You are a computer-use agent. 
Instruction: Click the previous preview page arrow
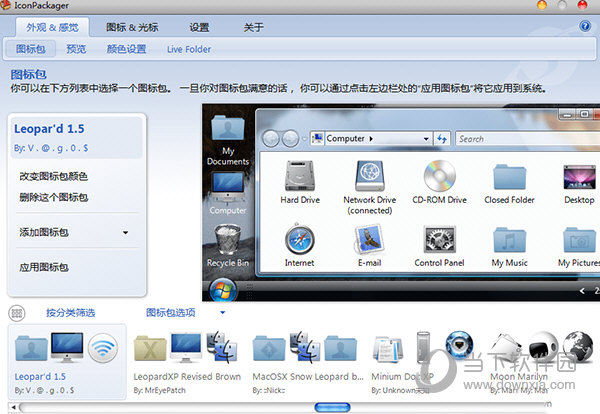[582, 291]
